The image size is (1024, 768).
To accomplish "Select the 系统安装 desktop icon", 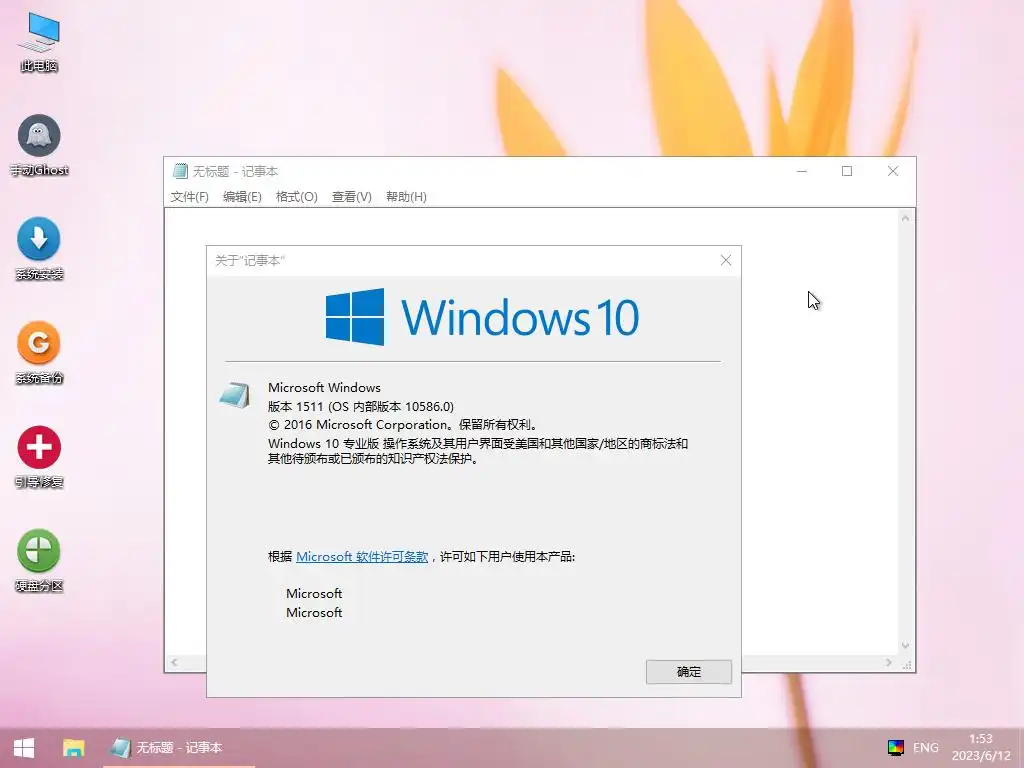I will [x=39, y=249].
